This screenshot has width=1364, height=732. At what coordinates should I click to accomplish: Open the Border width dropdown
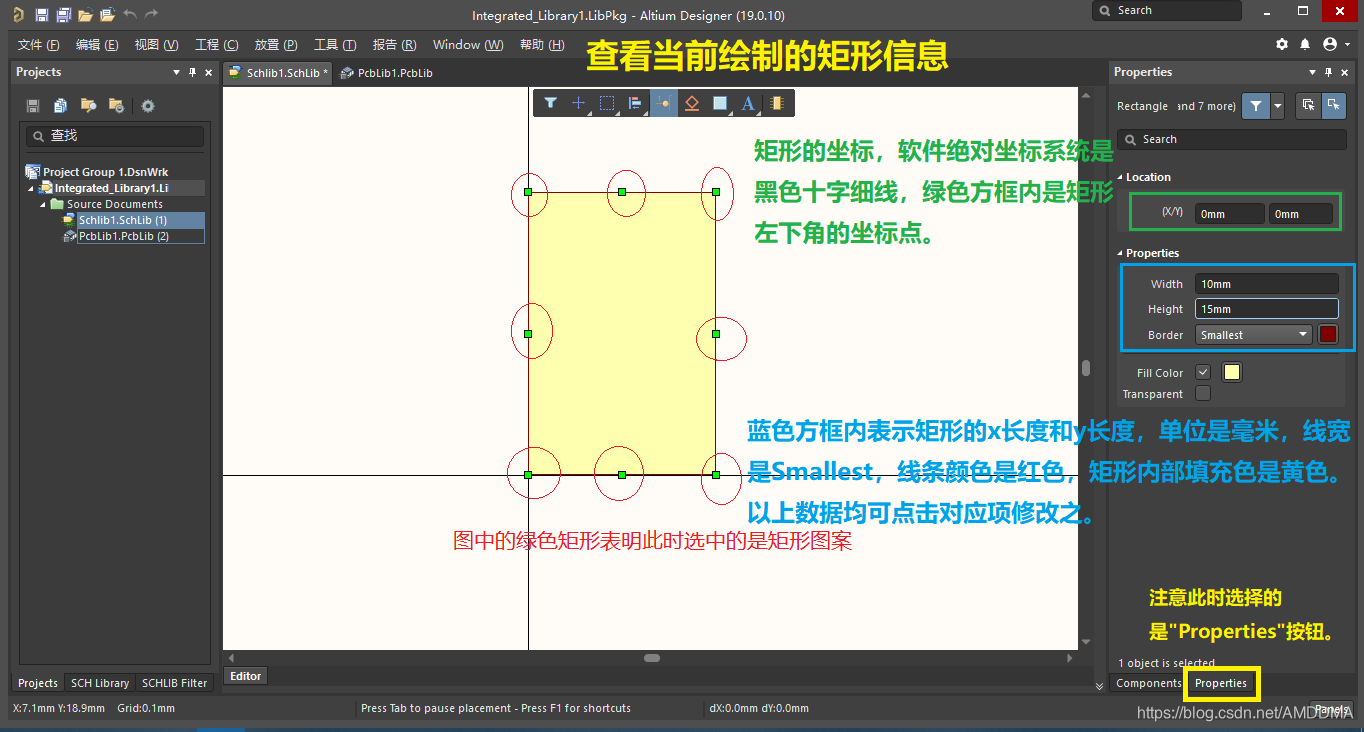coord(1254,335)
